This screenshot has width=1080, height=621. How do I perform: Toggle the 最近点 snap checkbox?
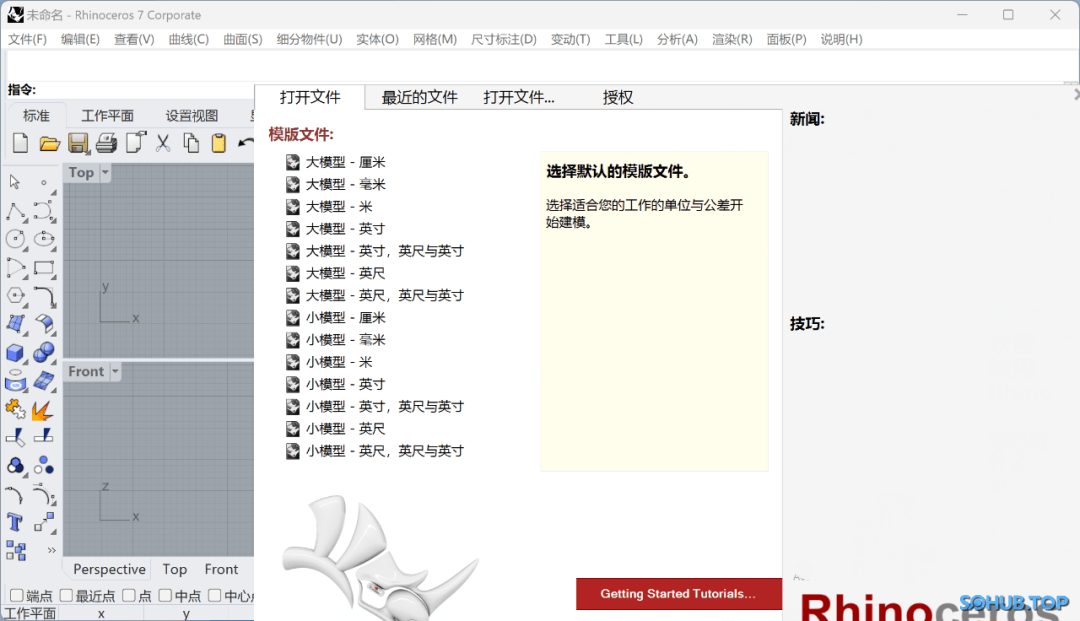[66, 596]
